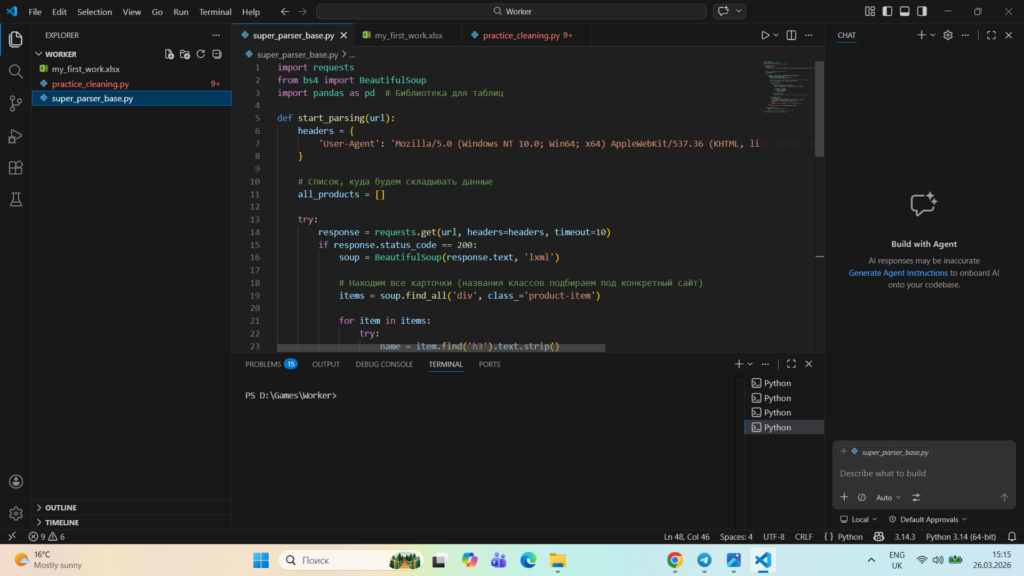Open the Extensions view
This screenshot has width=1024, height=576.
[x=16, y=168]
